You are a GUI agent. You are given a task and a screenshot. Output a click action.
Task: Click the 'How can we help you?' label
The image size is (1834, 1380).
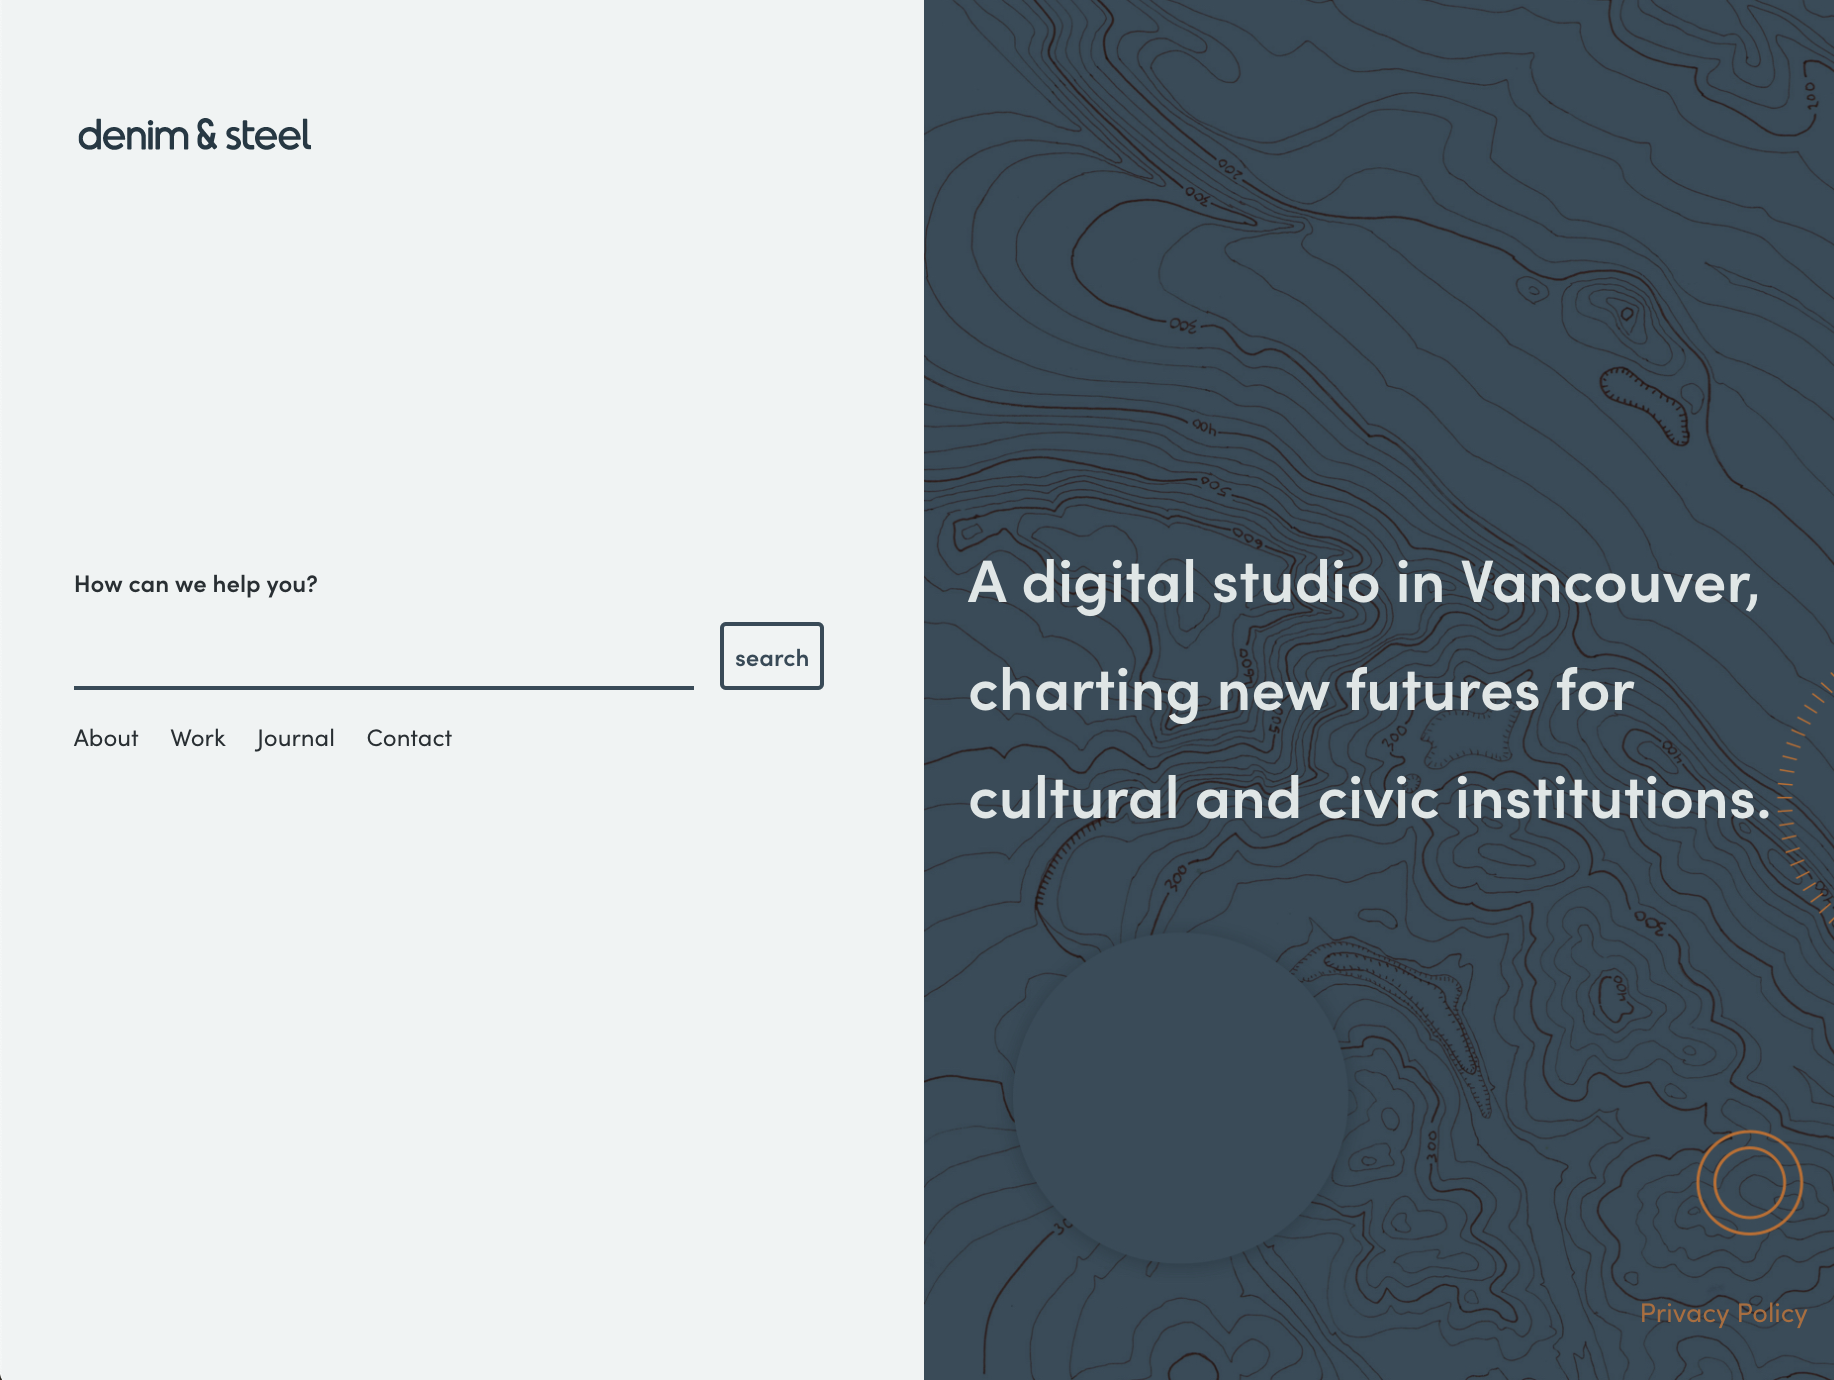point(196,584)
